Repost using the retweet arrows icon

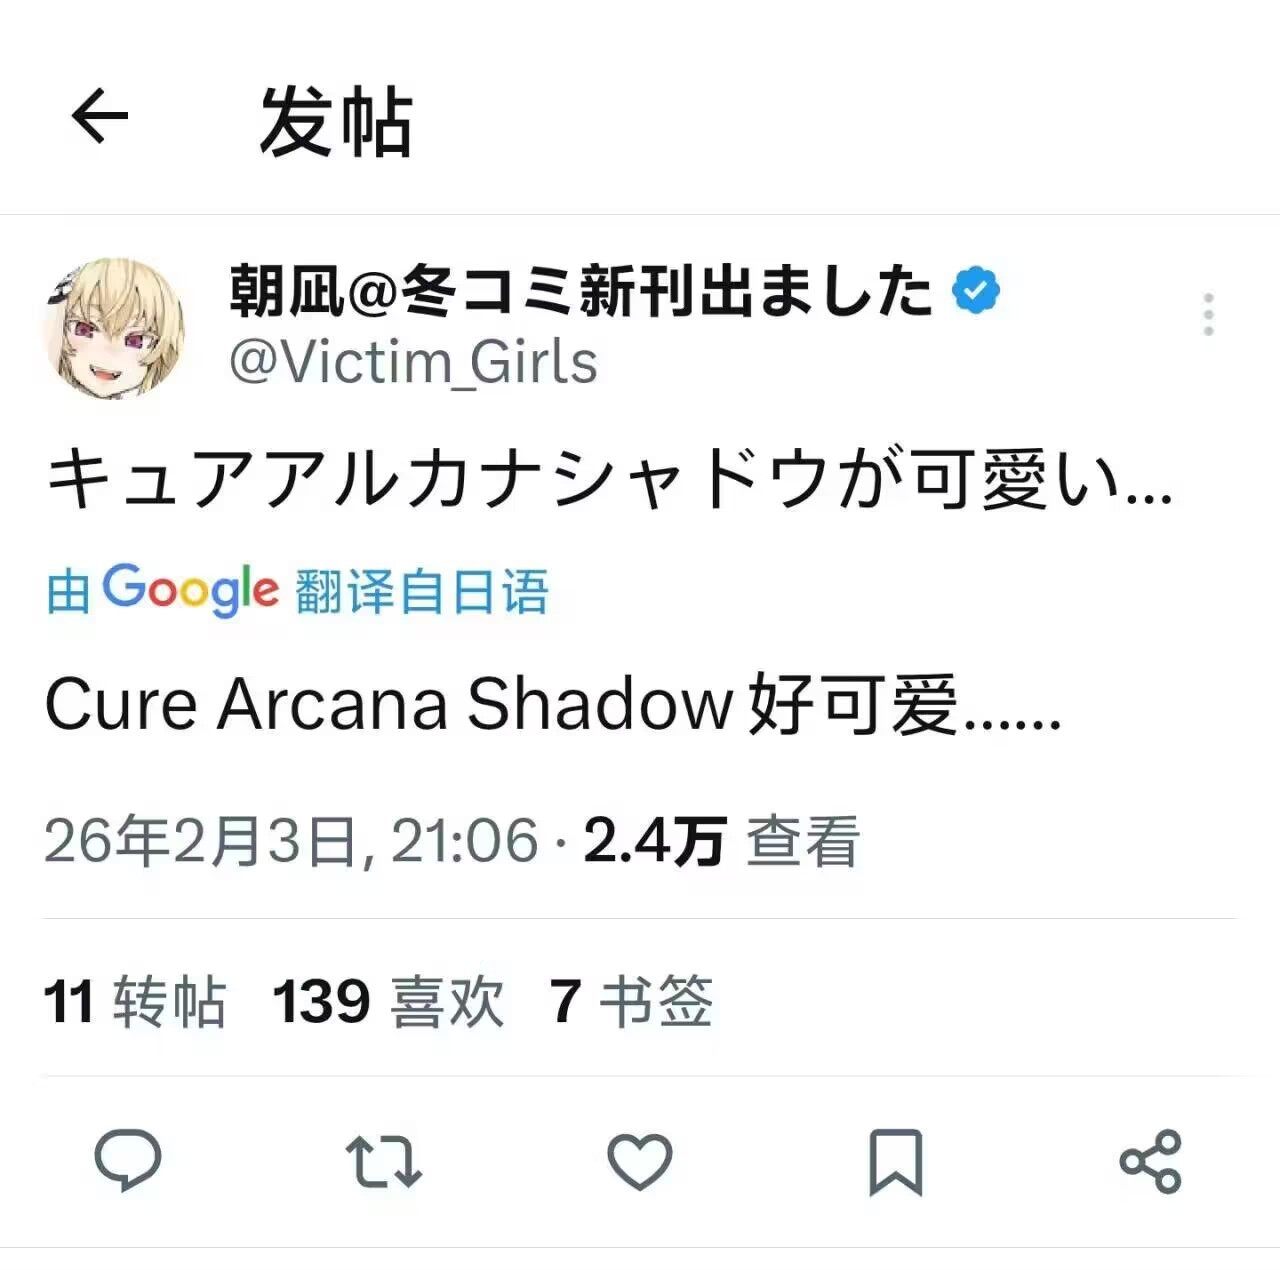click(x=384, y=1161)
